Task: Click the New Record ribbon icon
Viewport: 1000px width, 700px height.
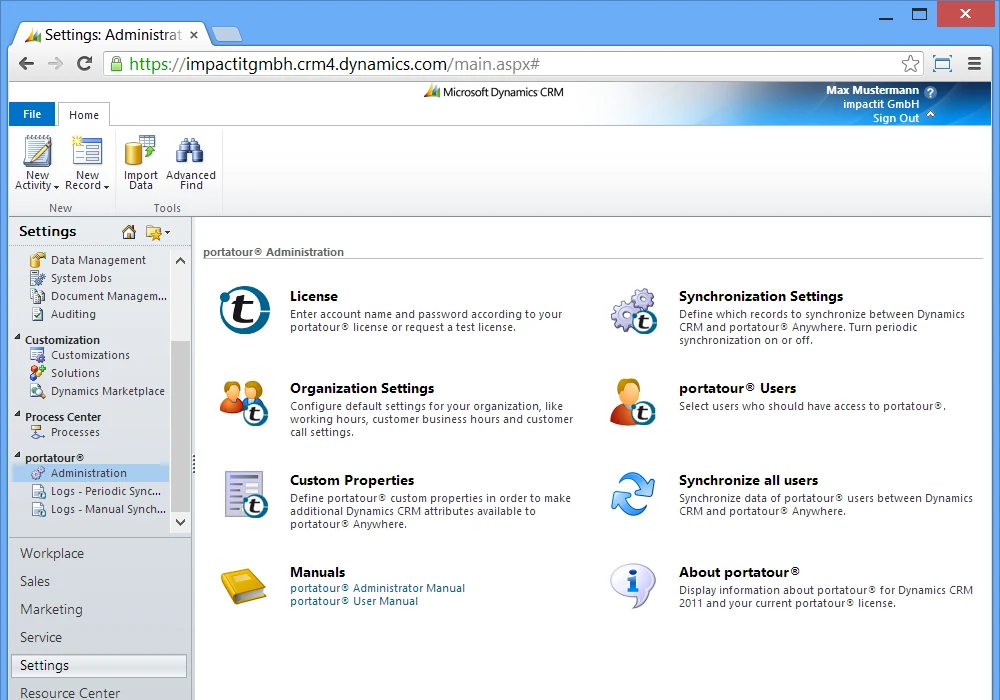Action: click(x=87, y=151)
